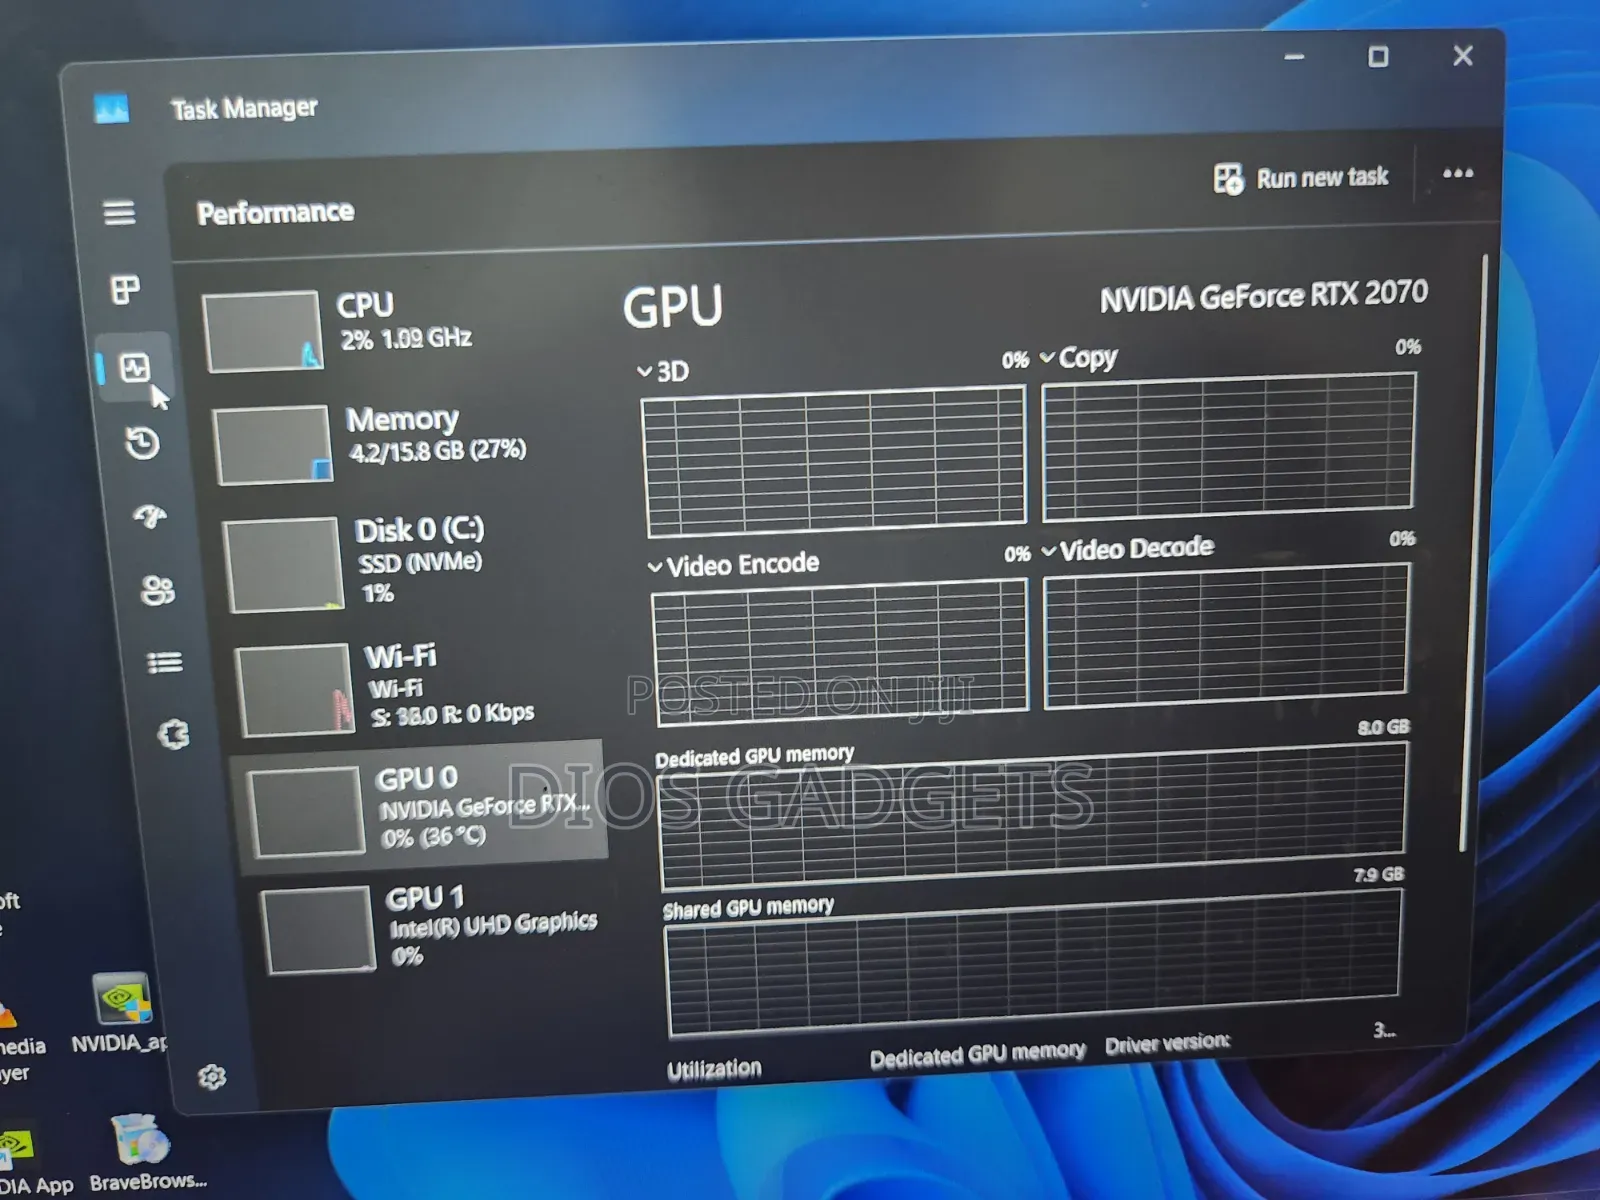Click the 3D engine utilization graph
The image size is (1600, 1200).
coord(835,461)
